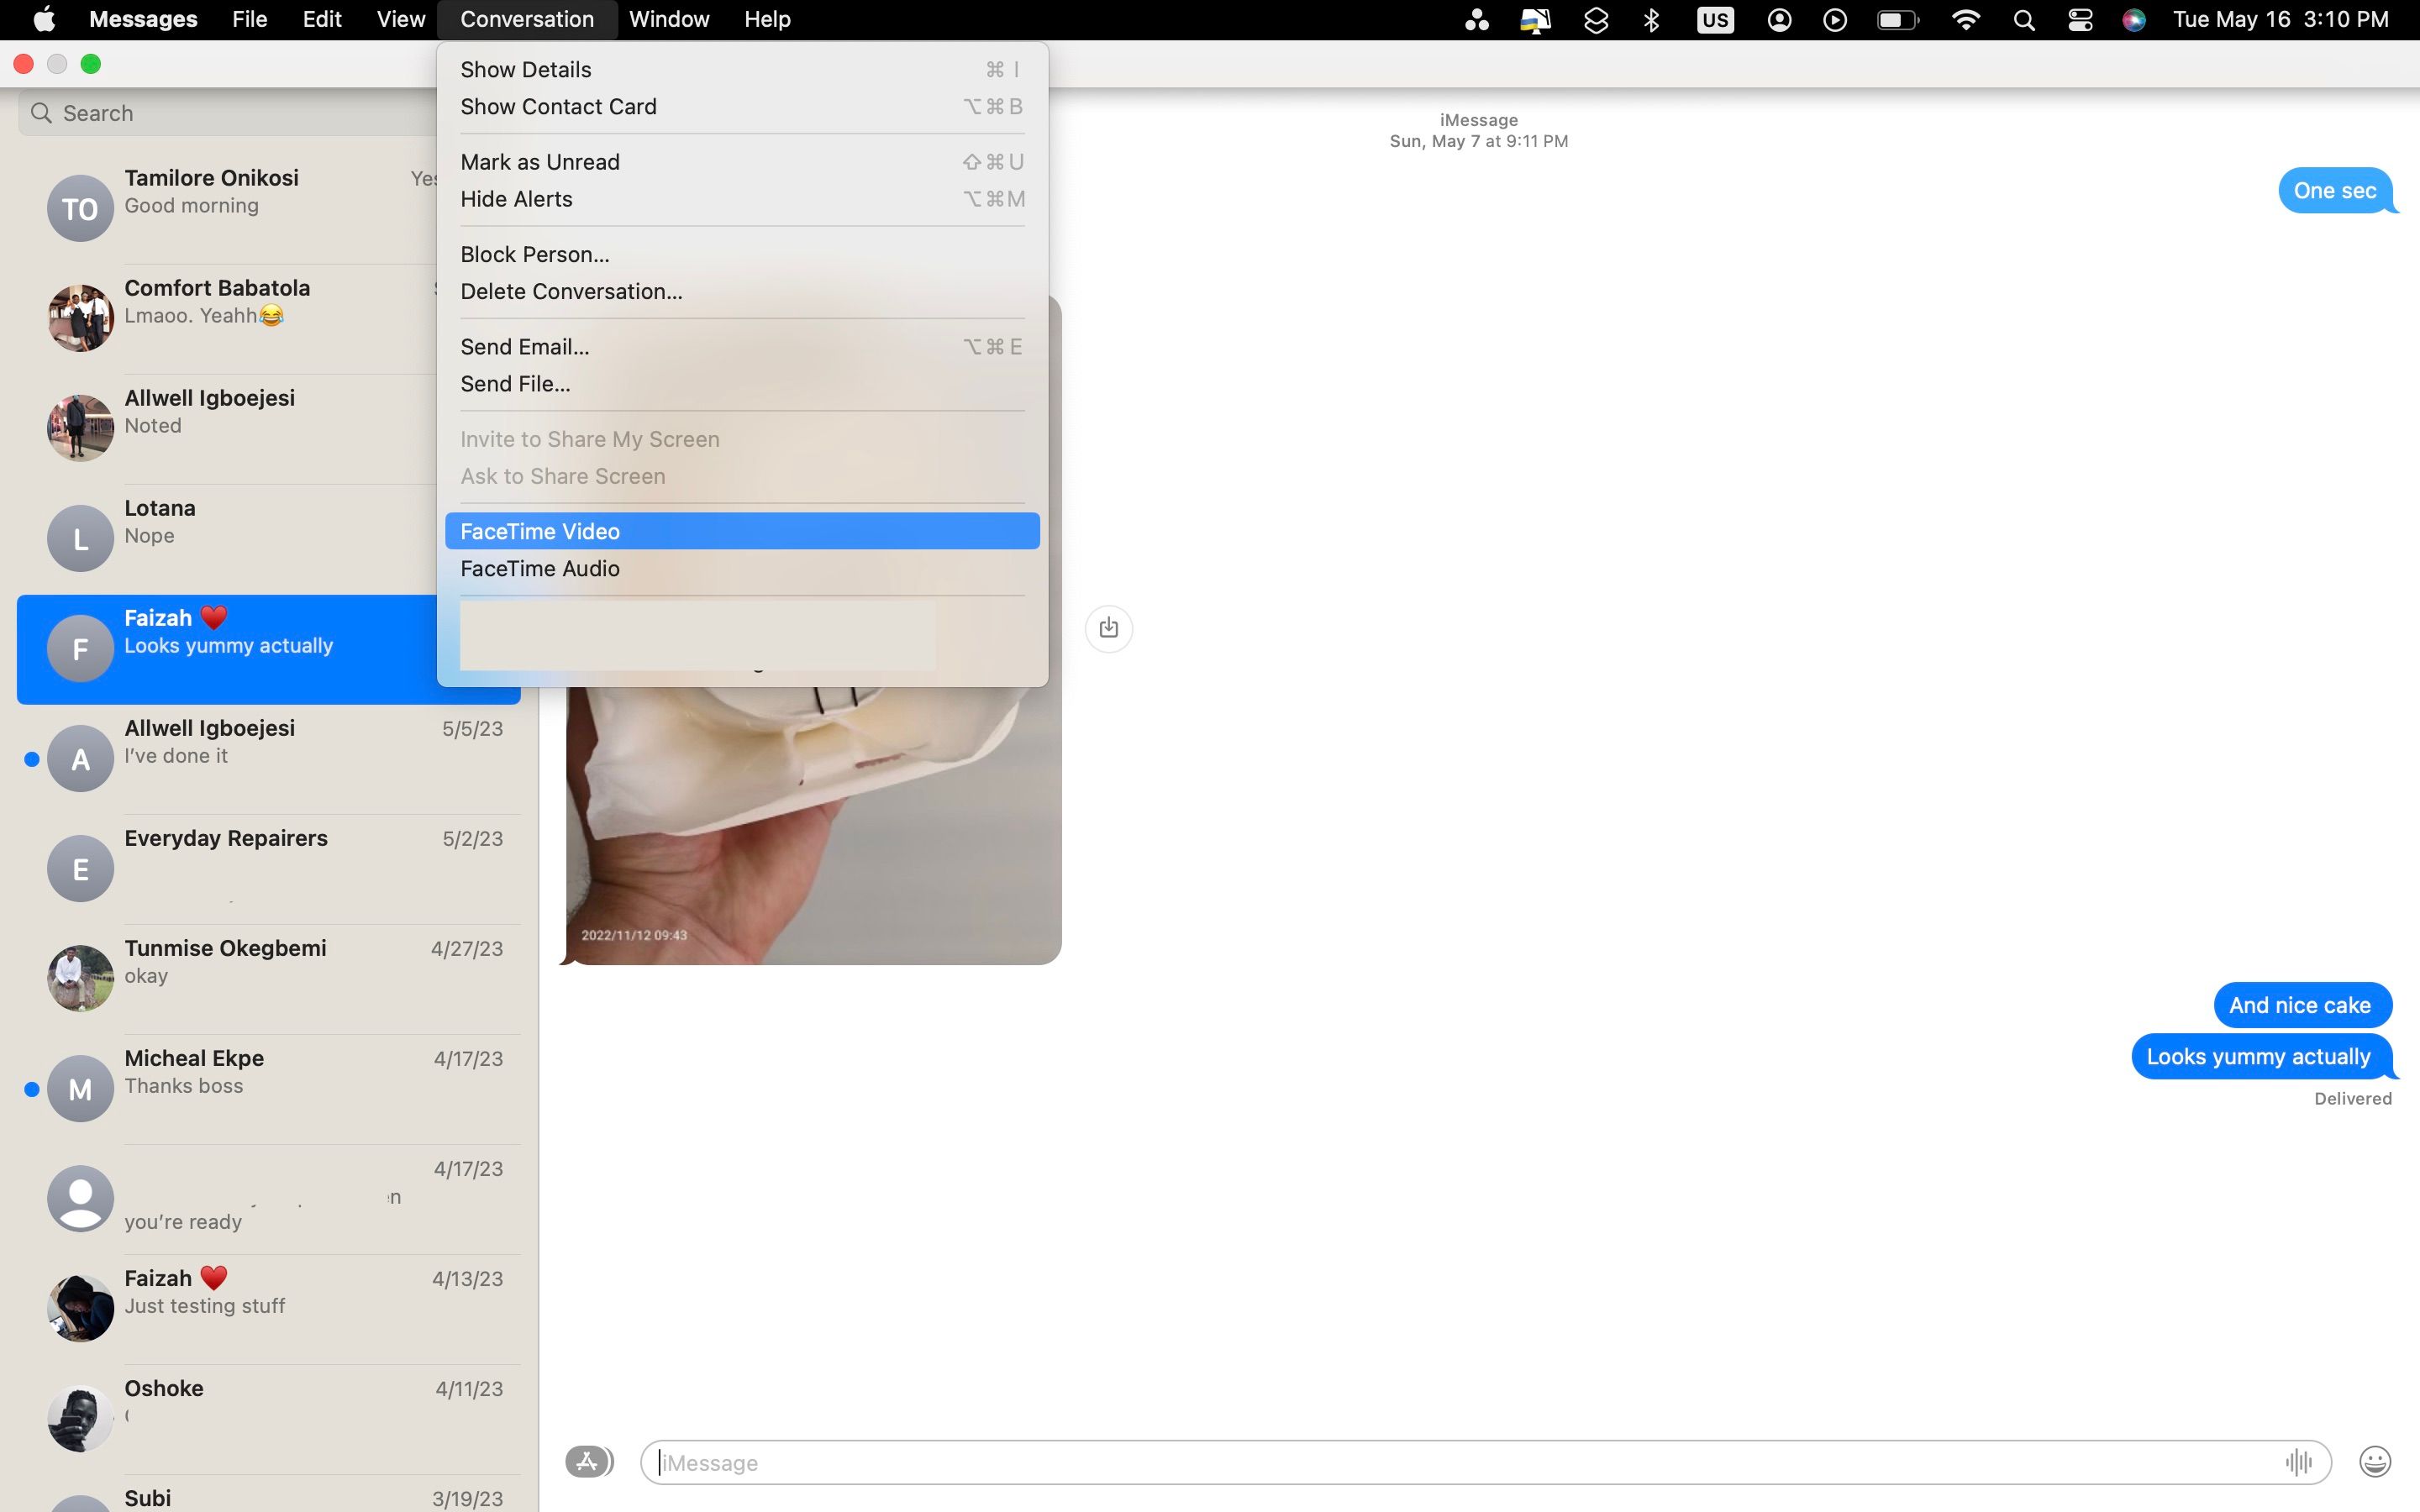Select Block Person… entry
This screenshot has height=1512, width=2420.
coord(742,254)
